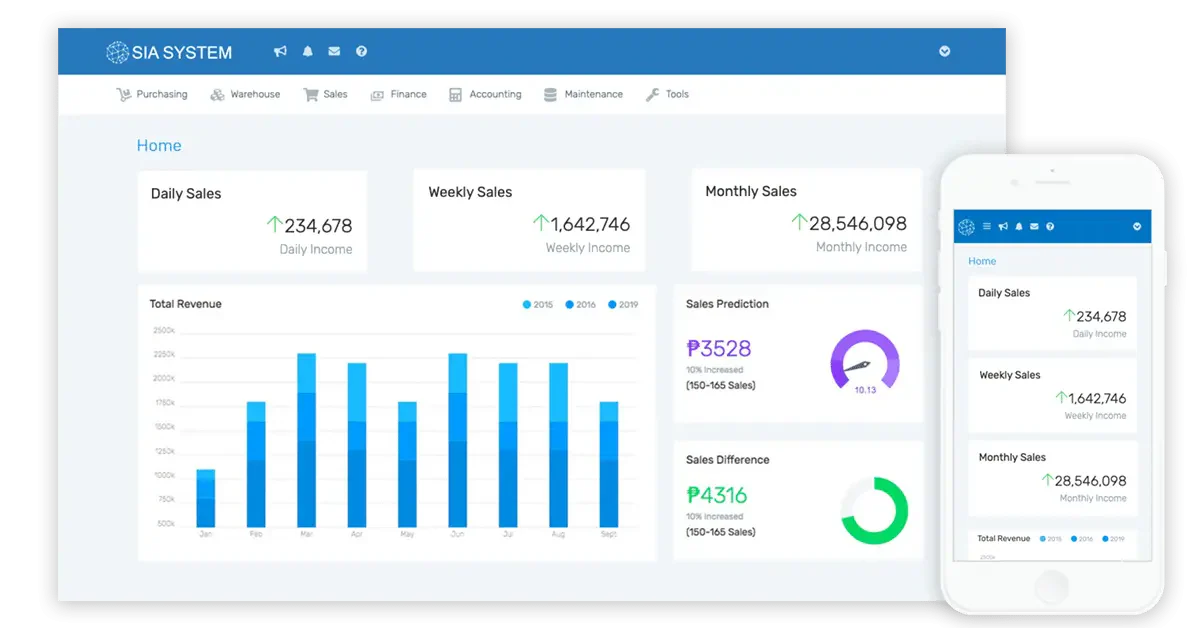Tap the phone's physical home button
This screenshot has height=628, width=1200.
click(1052, 586)
